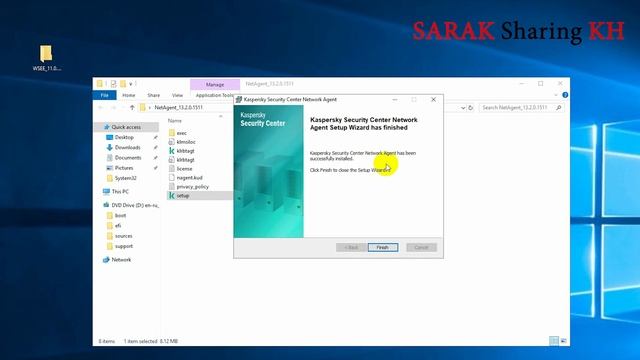Viewport: 640px width, 360px height.
Task: Open System32 in the navigation pane
Action: point(125,178)
